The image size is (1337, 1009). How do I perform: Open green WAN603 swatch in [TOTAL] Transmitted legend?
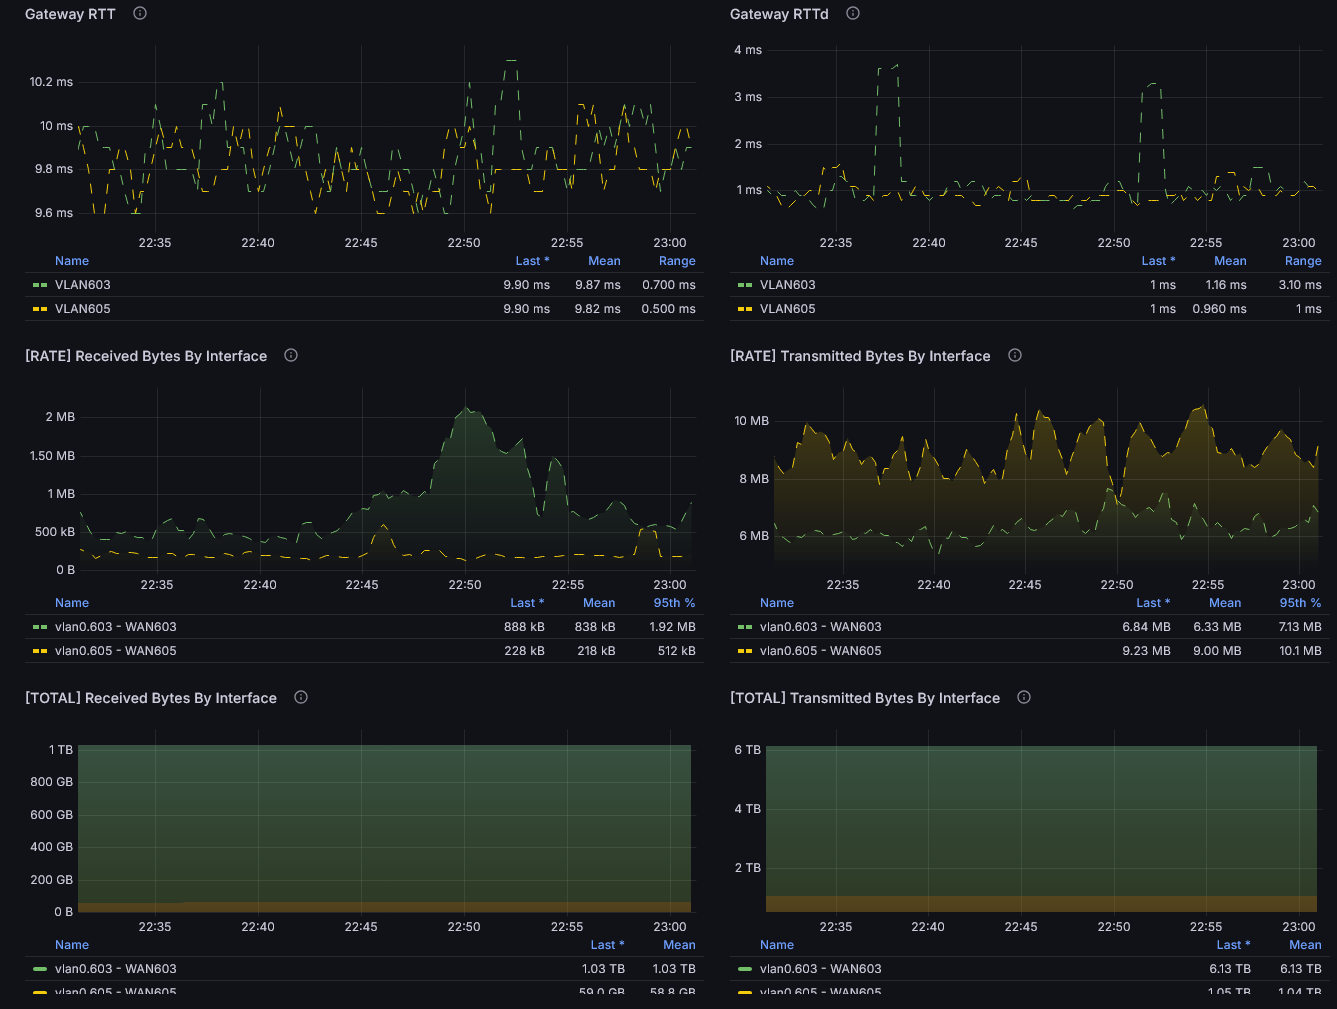(745, 969)
